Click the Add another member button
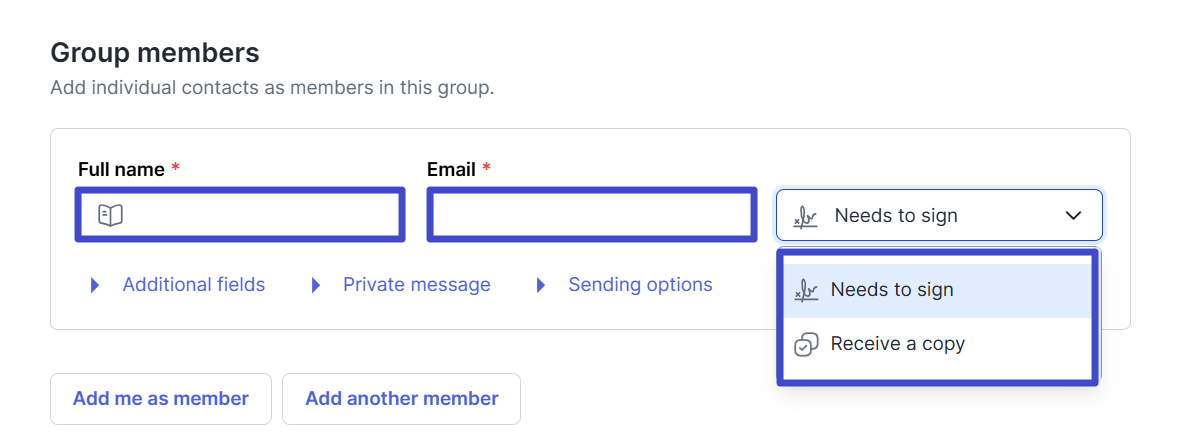 click(x=401, y=399)
